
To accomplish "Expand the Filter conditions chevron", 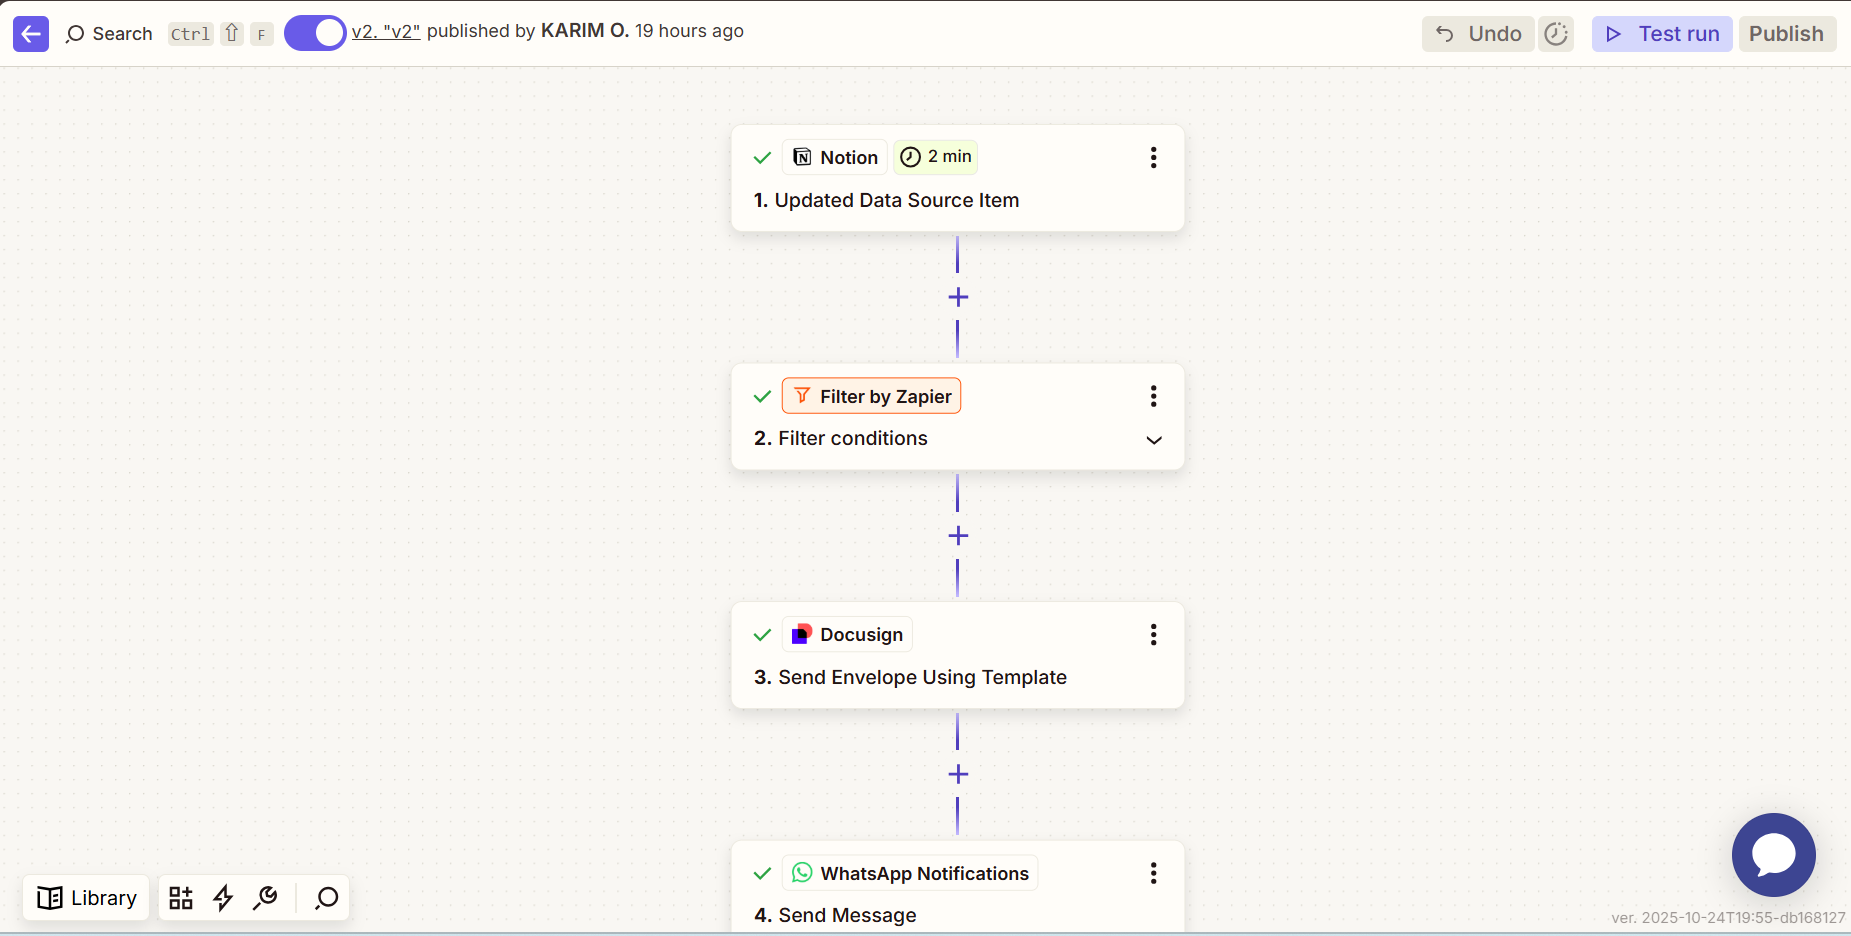I will click(x=1152, y=440).
